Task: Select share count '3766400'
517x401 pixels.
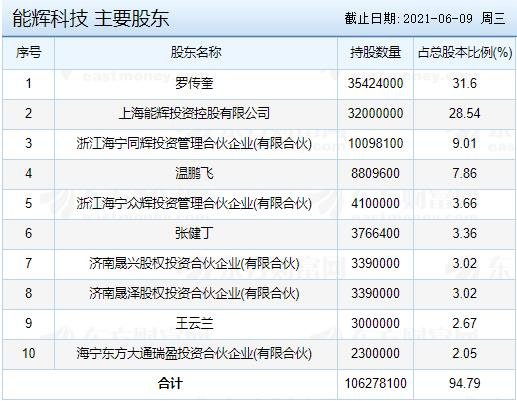Action: 375,233
